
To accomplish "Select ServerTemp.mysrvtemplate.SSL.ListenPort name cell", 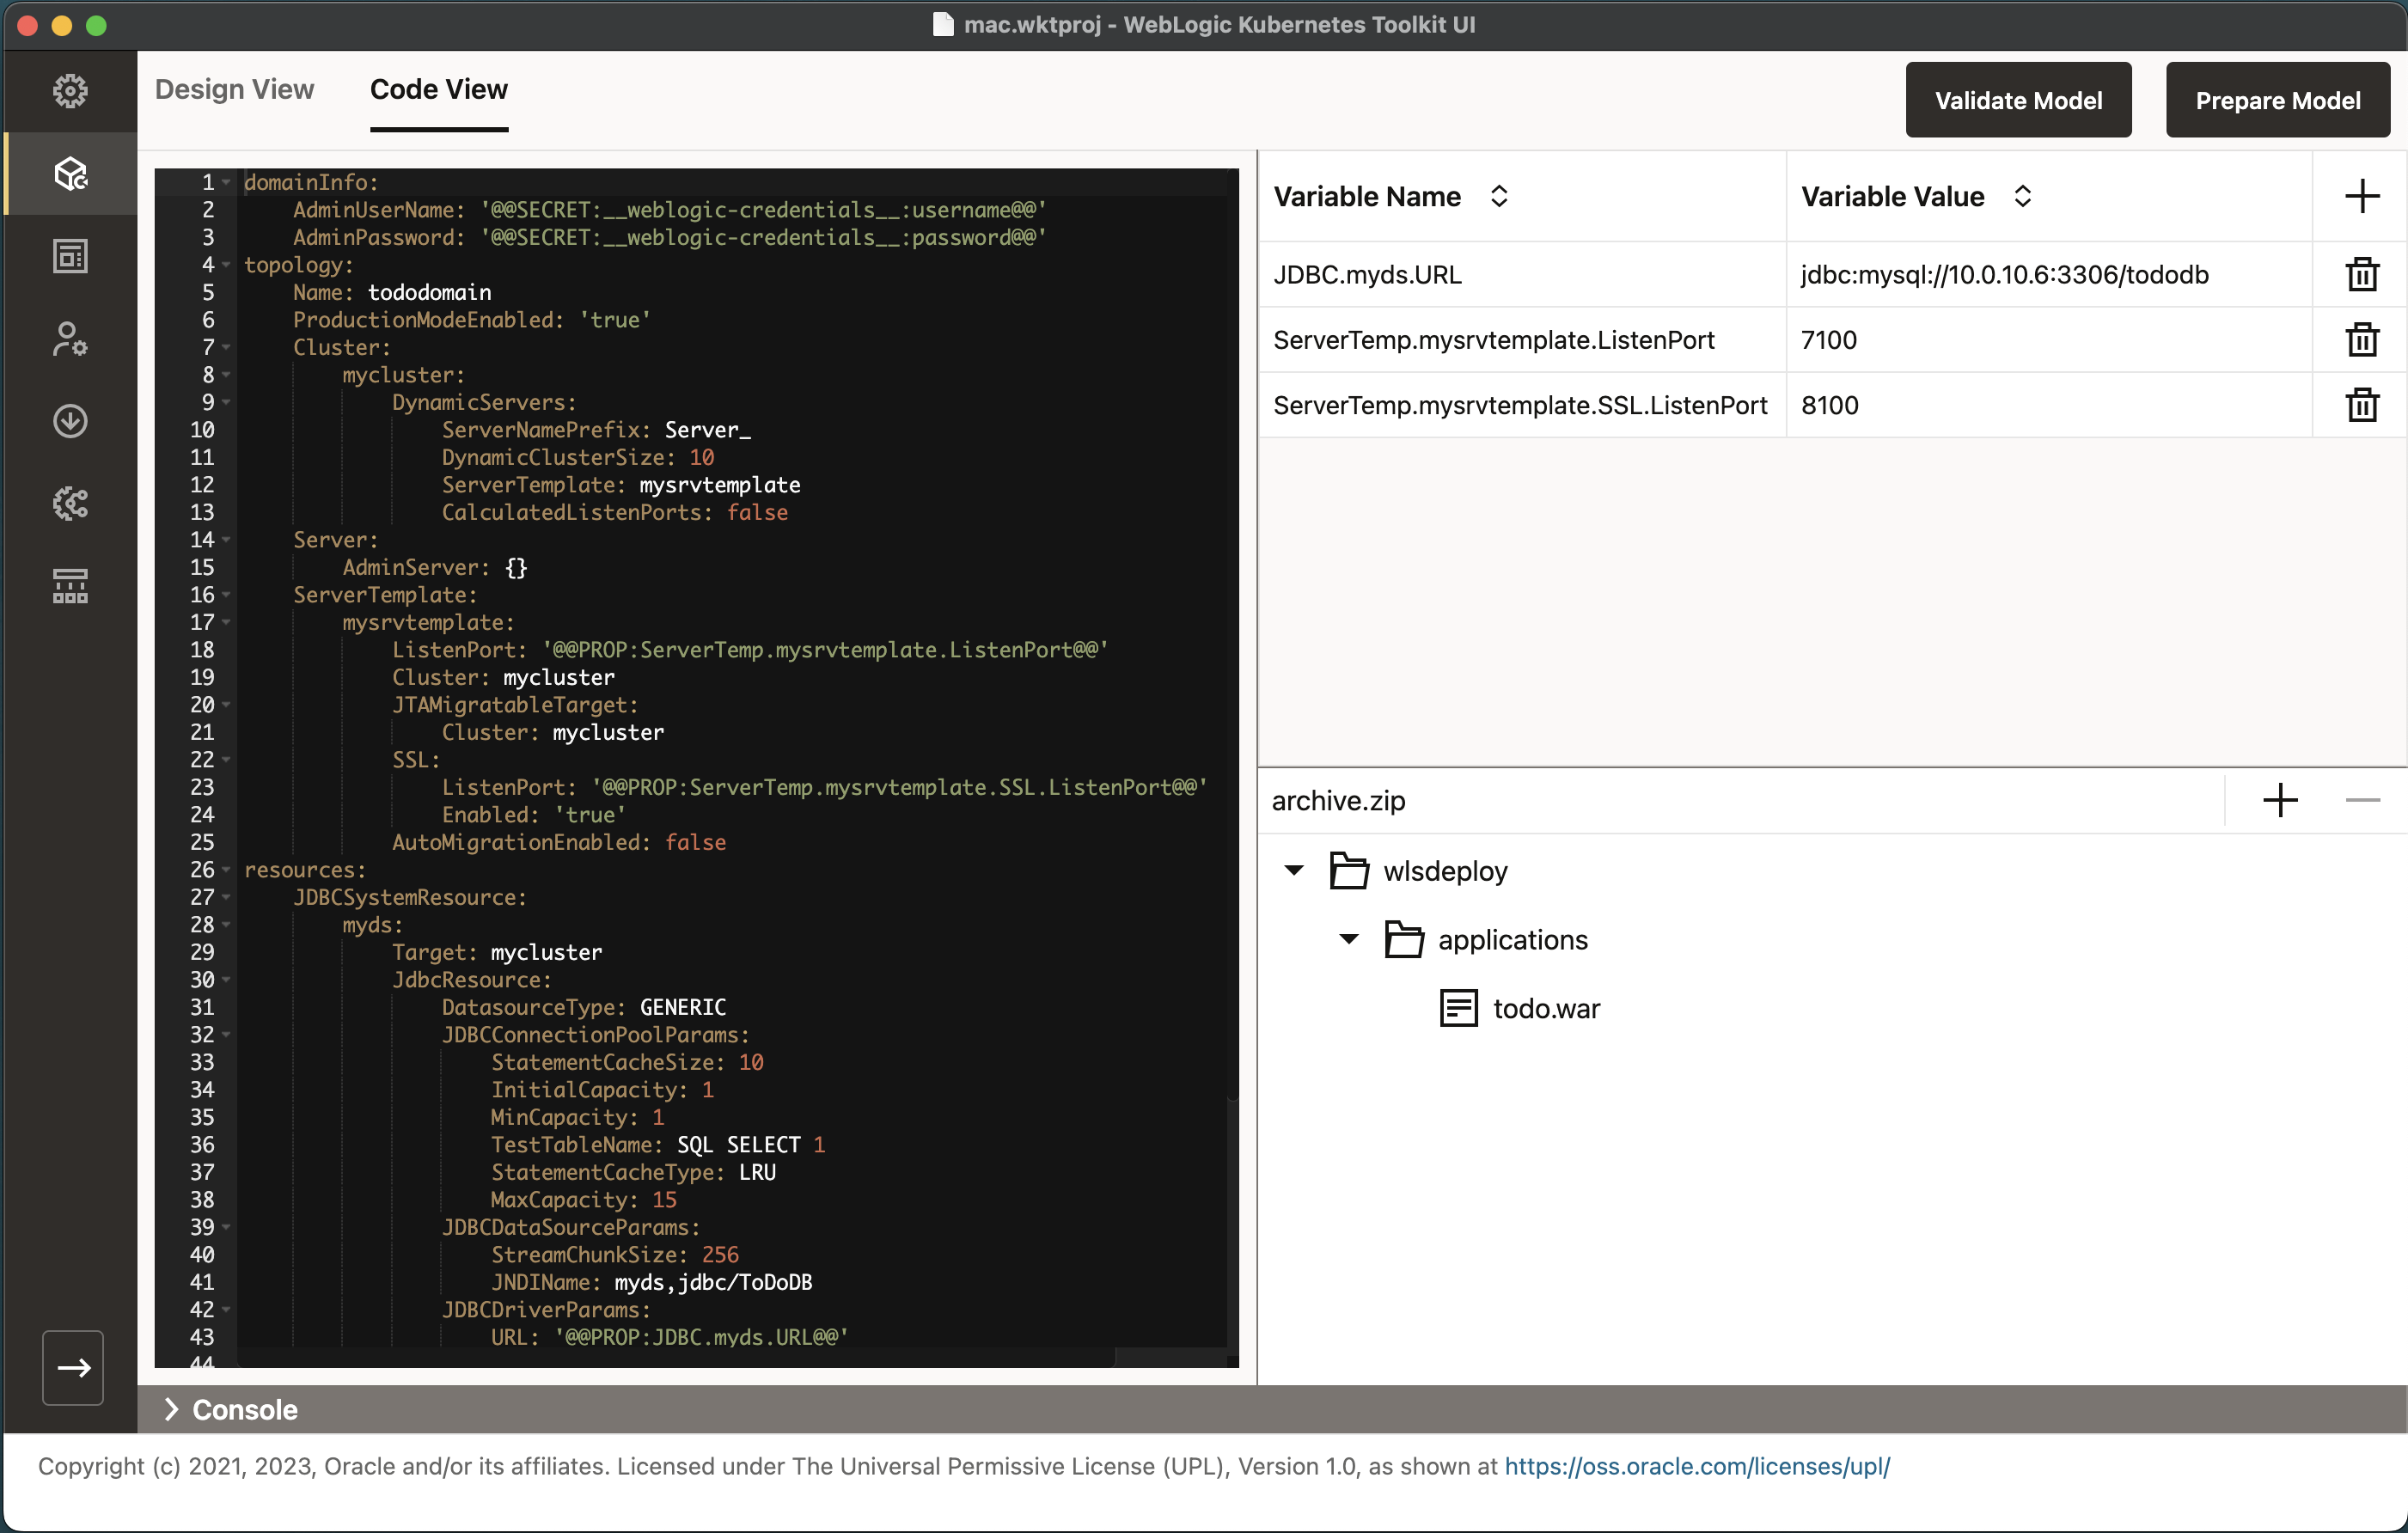I will [x=1522, y=405].
